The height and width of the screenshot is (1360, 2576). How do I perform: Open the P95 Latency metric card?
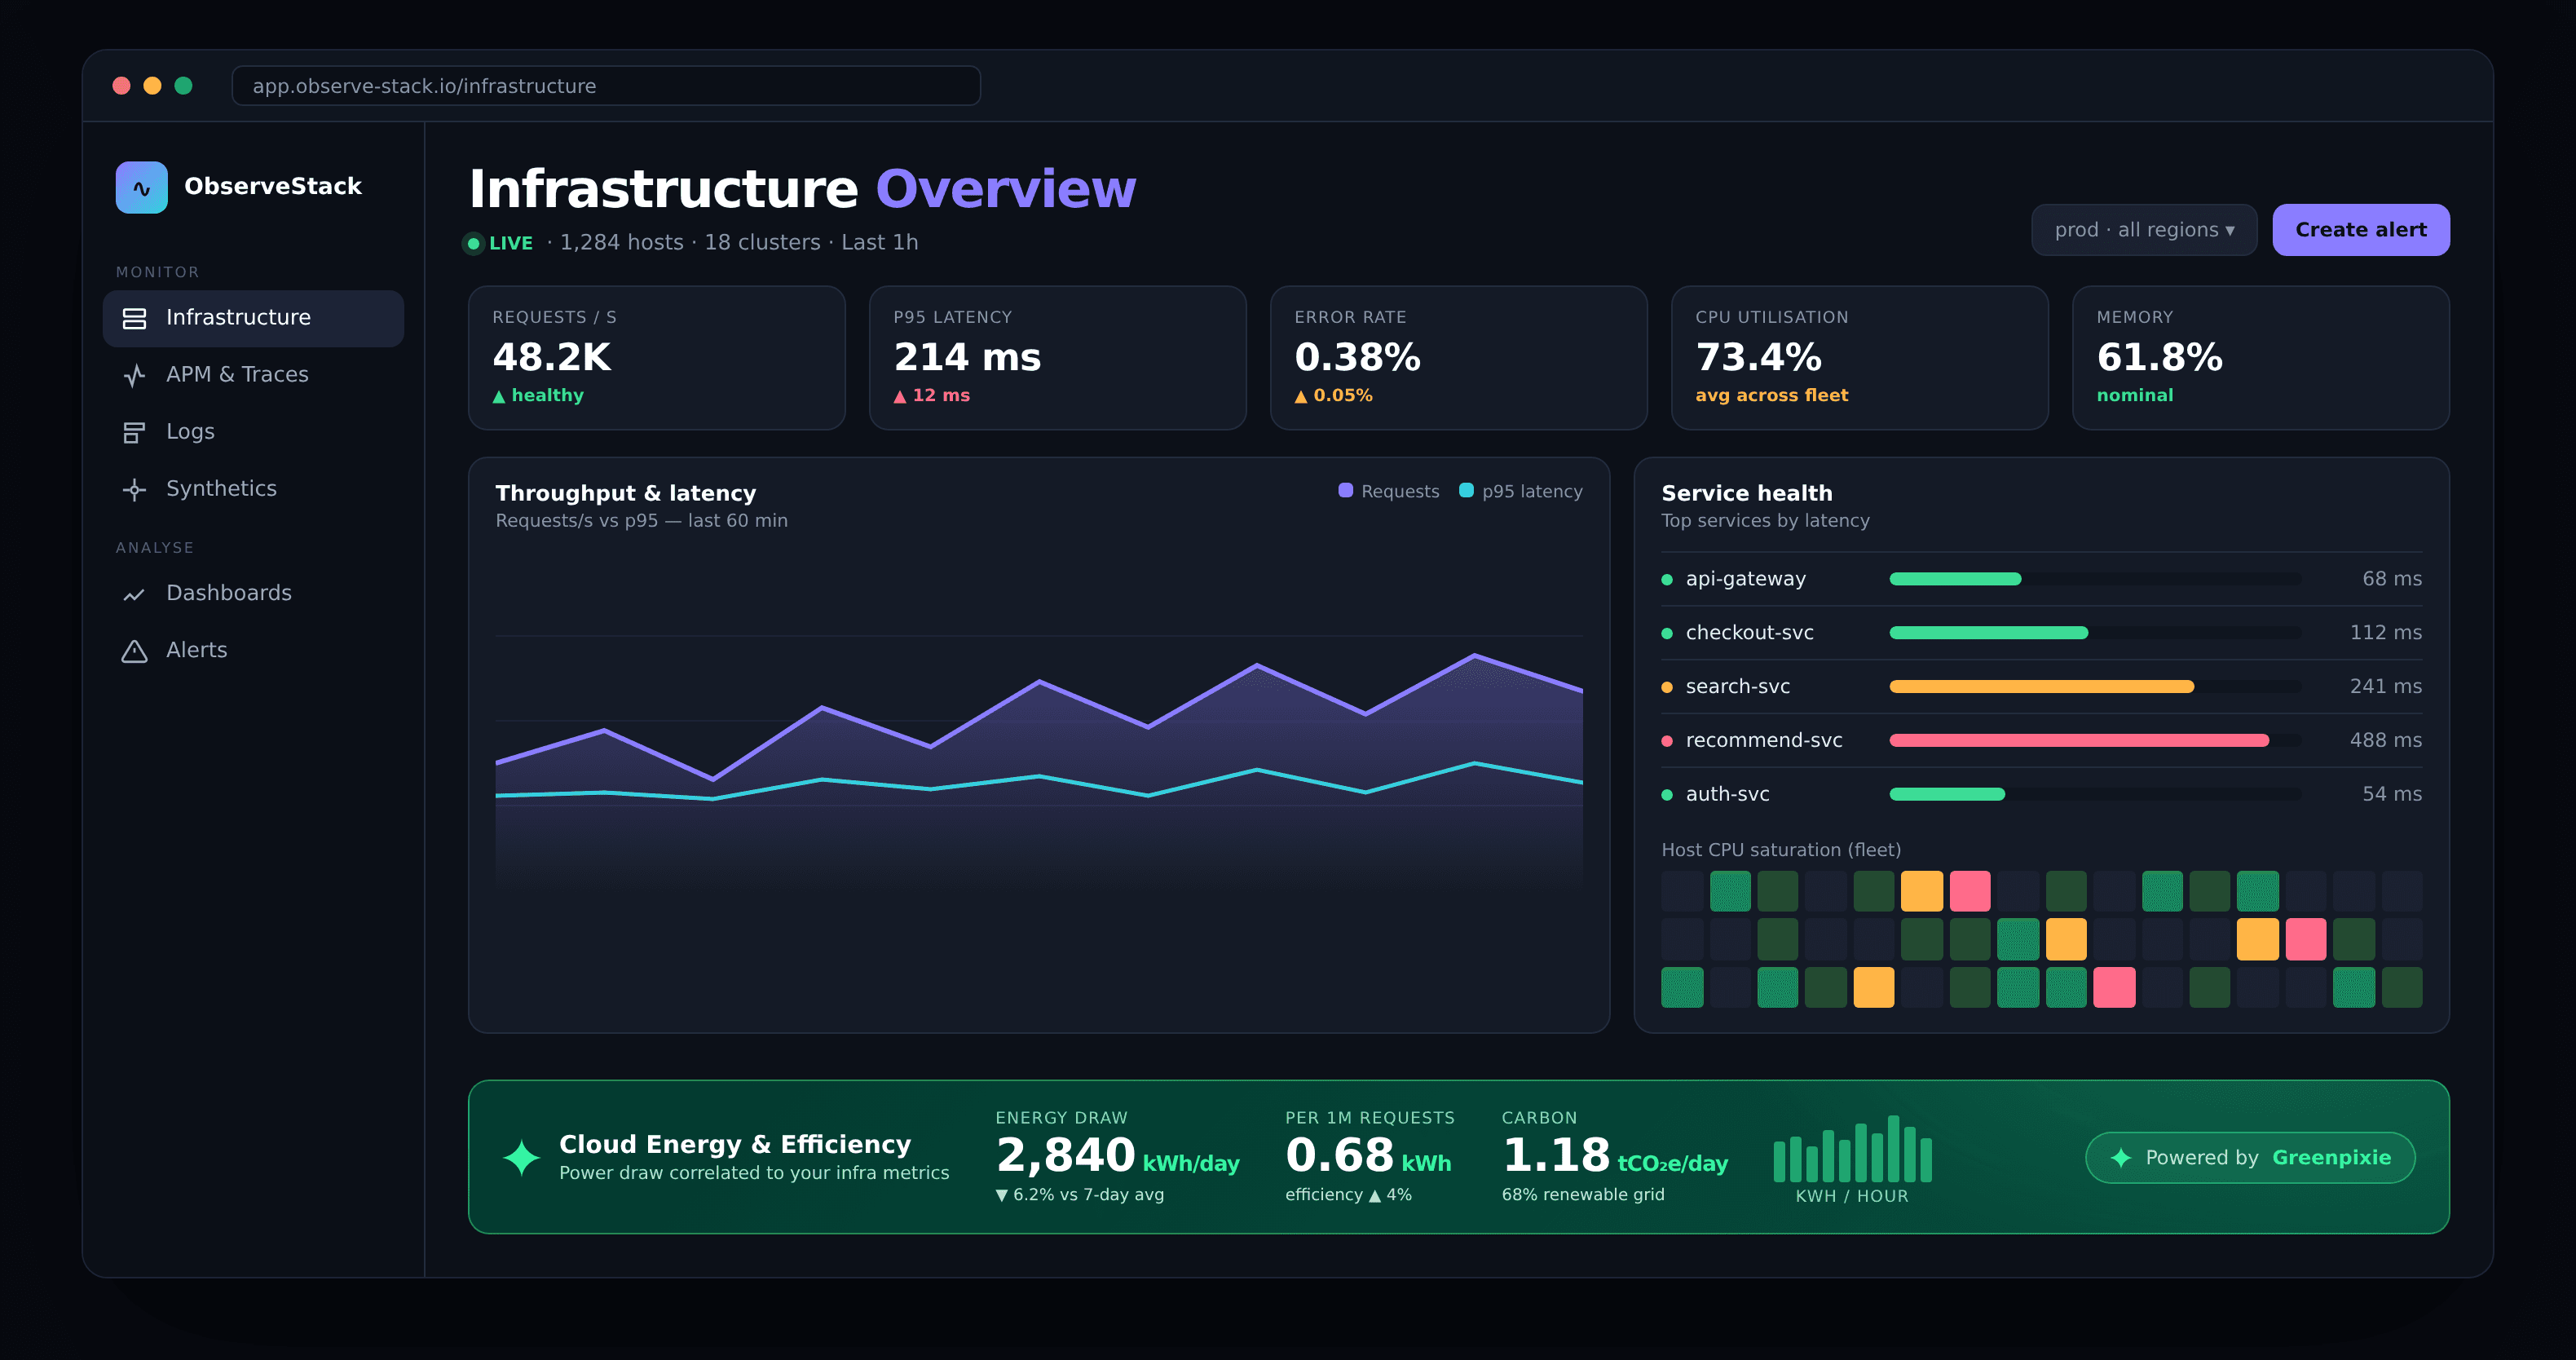coord(1058,358)
